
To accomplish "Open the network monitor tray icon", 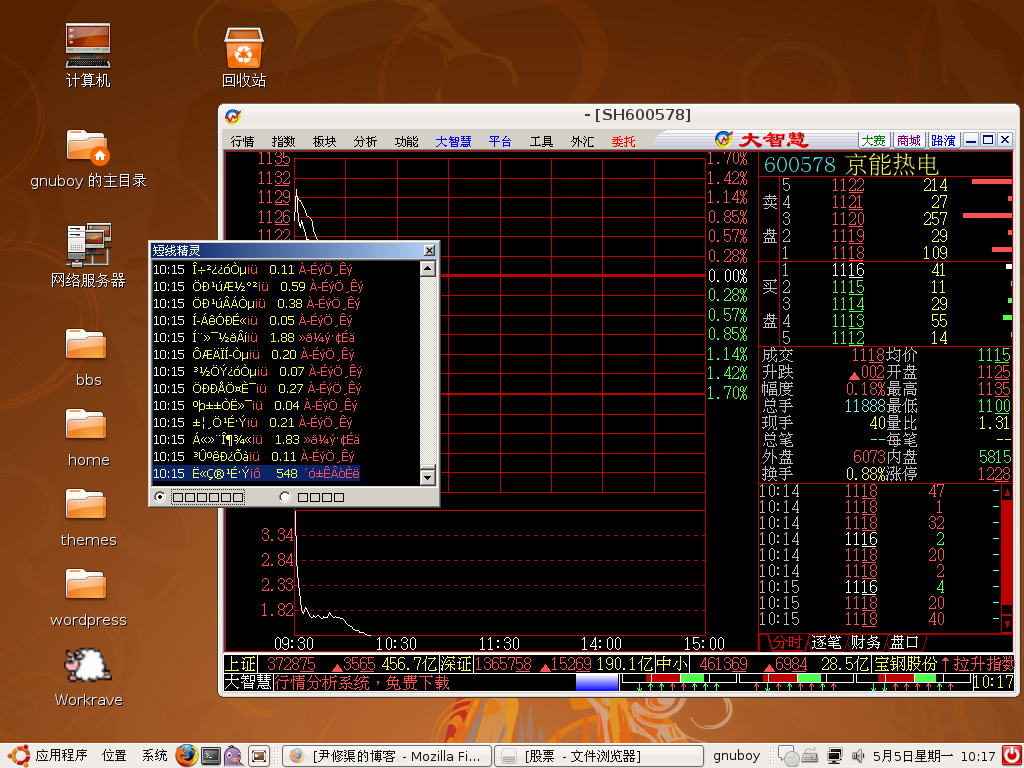I will [x=835, y=756].
